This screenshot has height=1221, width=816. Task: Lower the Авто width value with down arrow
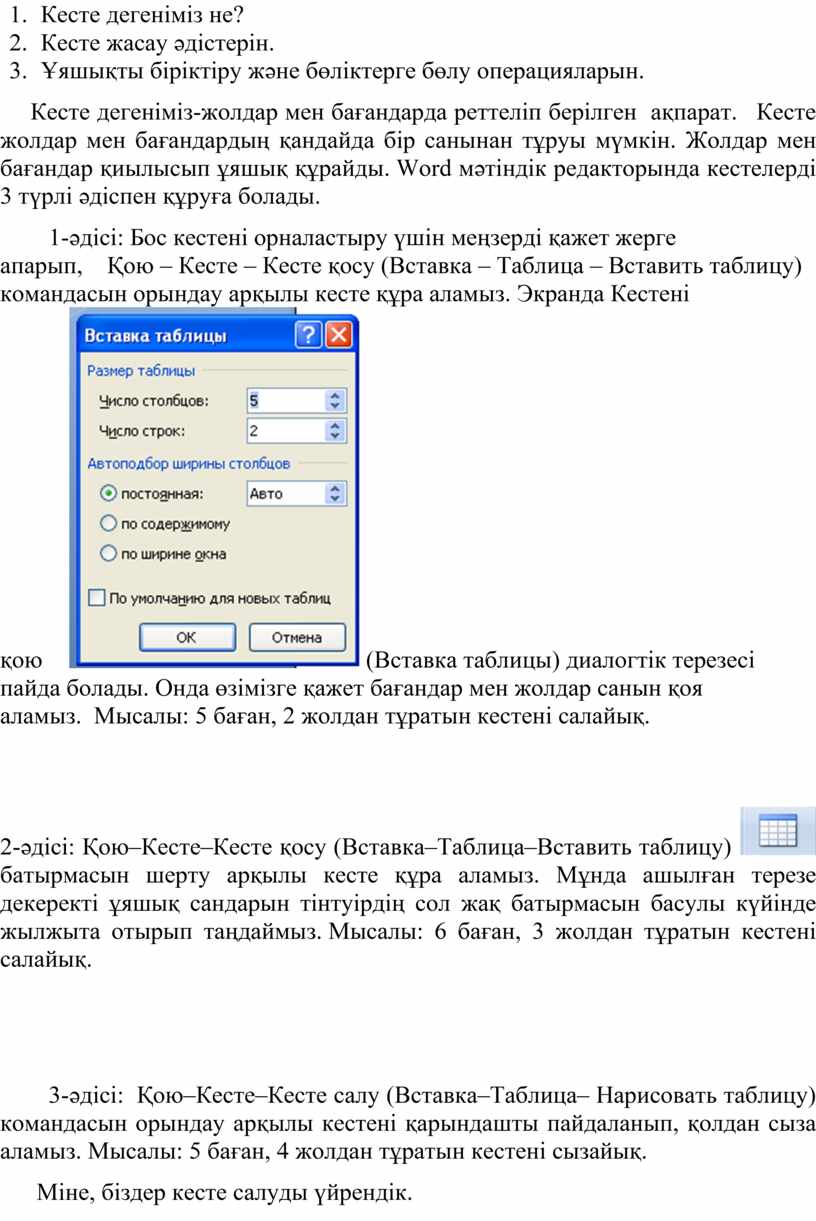pyautogui.click(x=336, y=499)
